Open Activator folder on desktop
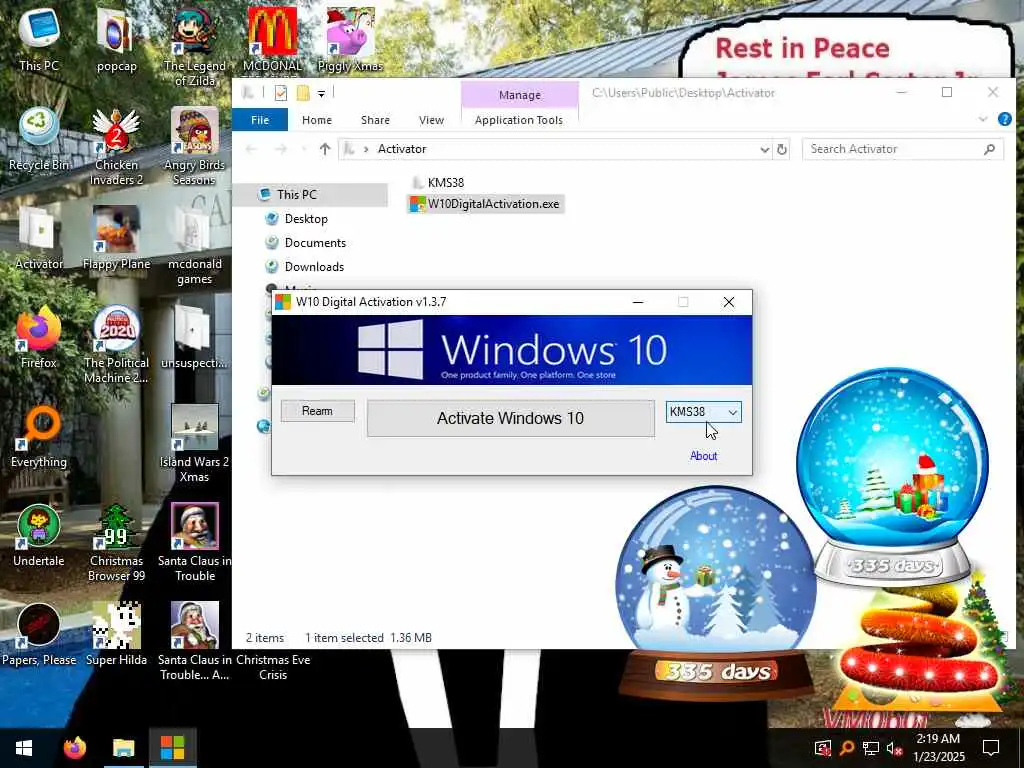 (x=39, y=238)
